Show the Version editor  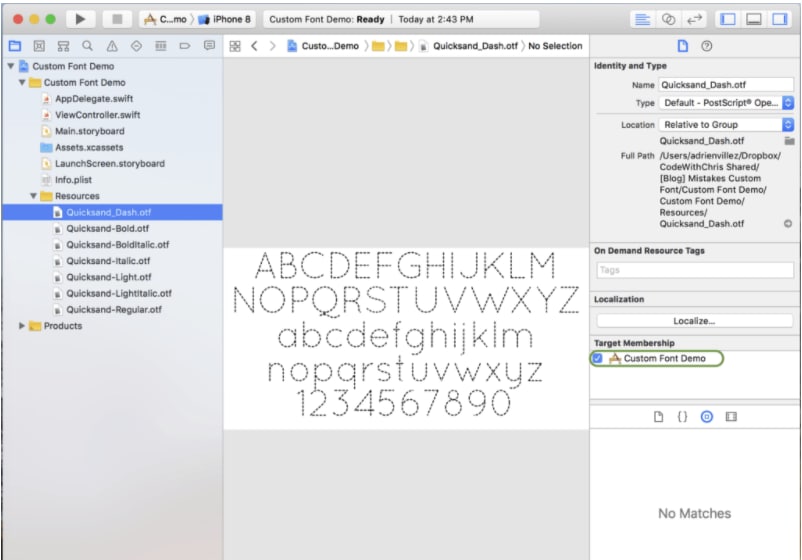[x=694, y=19]
